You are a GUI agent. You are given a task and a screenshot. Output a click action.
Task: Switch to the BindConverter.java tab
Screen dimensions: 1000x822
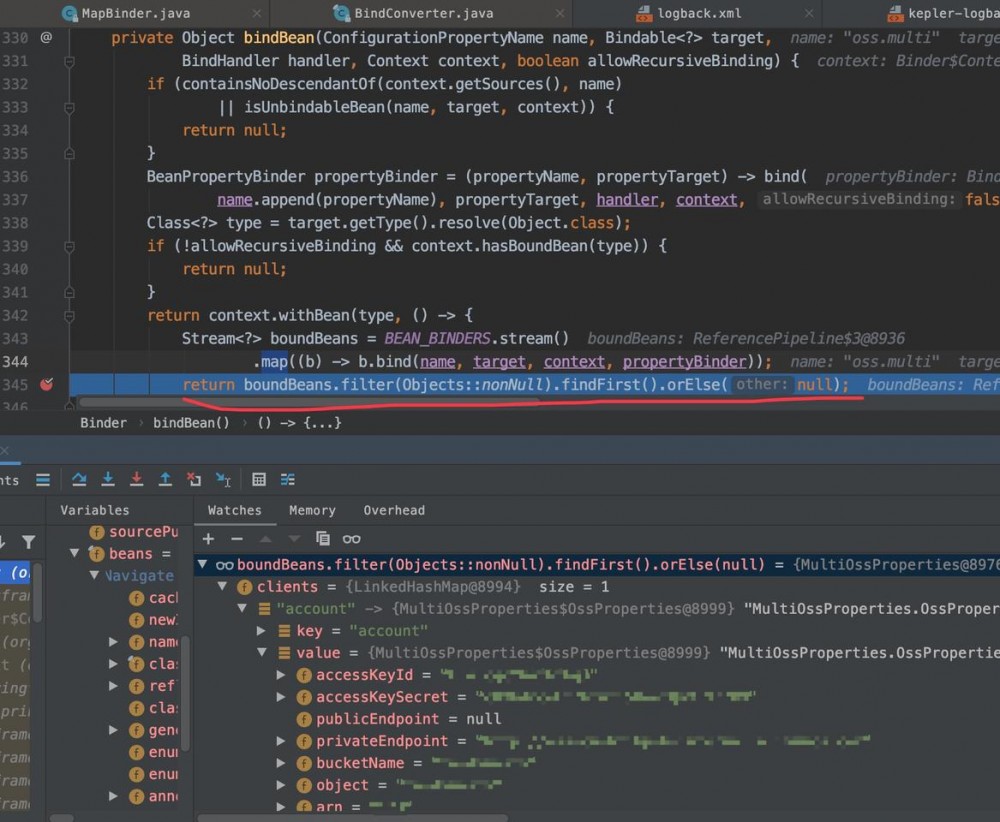pos(423,13)
